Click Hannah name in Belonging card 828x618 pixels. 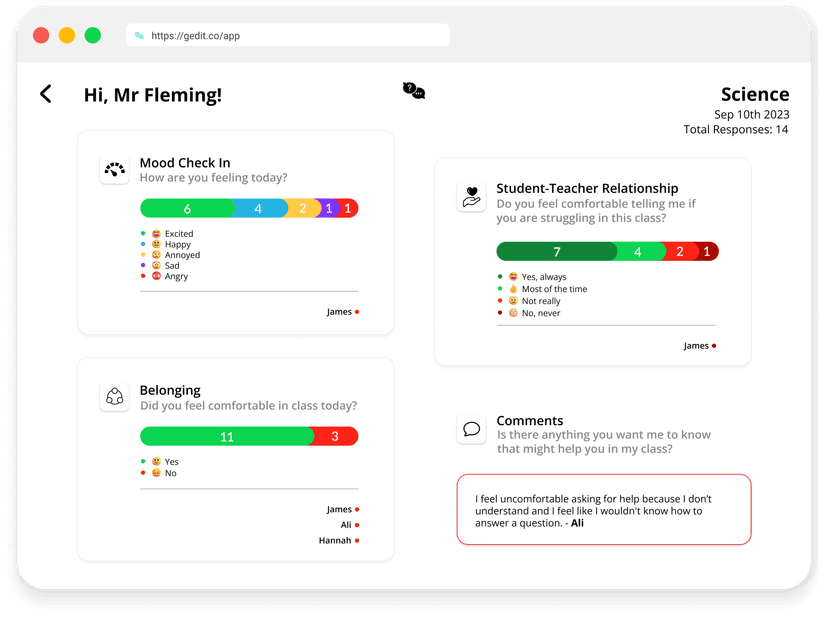click(335, 540)
